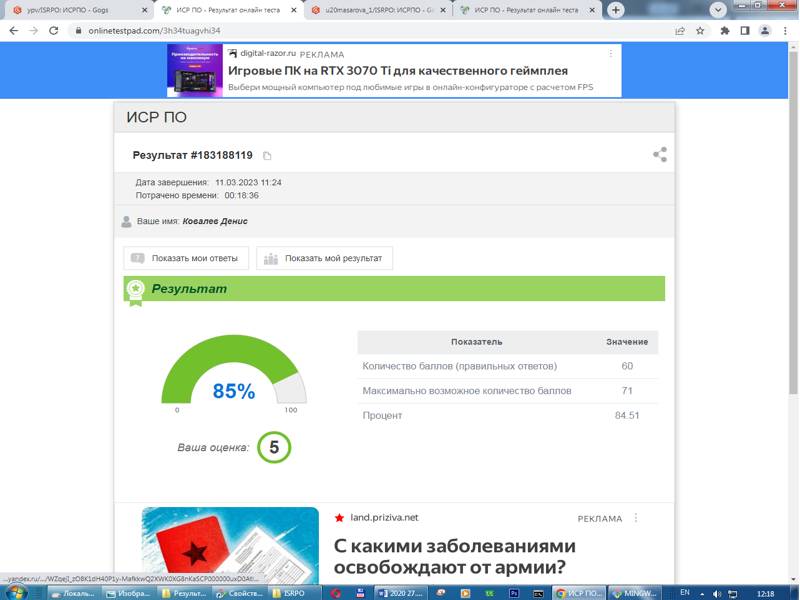Open the new tab with plus button
The width and height of the screenshot is (800, 600).
pyautogui.click(x=616, y=10)
